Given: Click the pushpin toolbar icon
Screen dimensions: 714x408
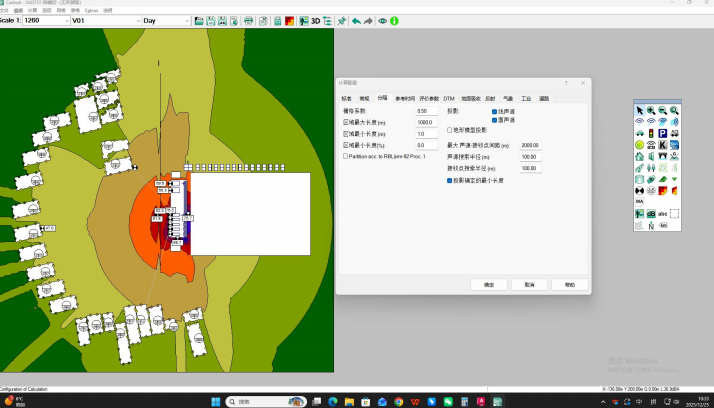Looking at the screenshot, I should pos(342,21).
